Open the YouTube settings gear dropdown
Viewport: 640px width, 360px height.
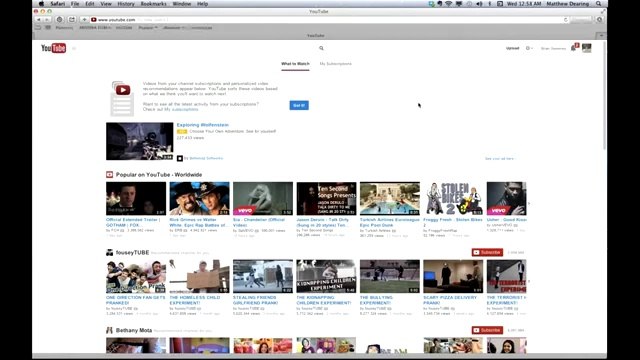point(529,48)
